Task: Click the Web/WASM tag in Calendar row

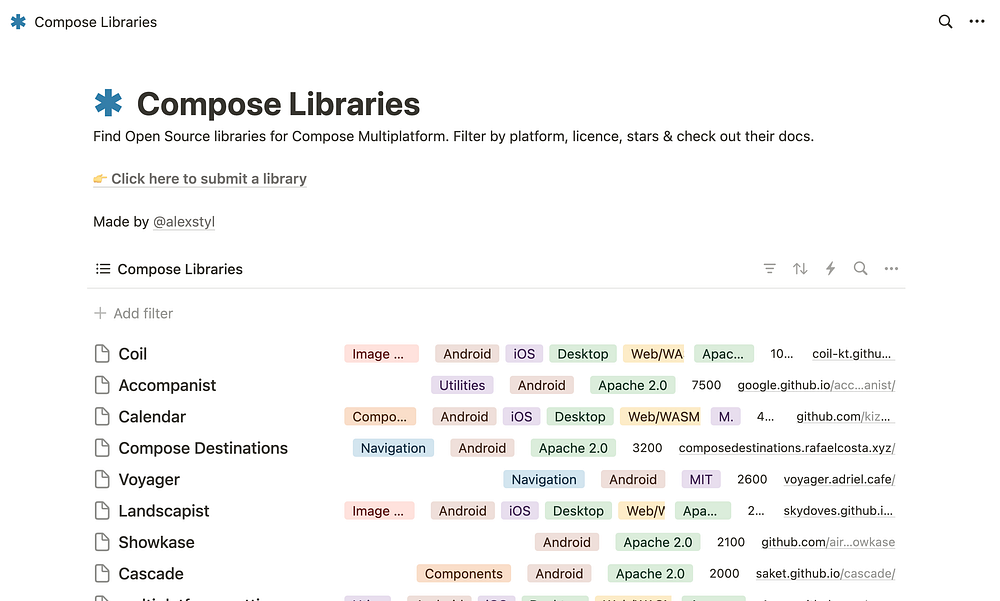Action: click(660, 416)
